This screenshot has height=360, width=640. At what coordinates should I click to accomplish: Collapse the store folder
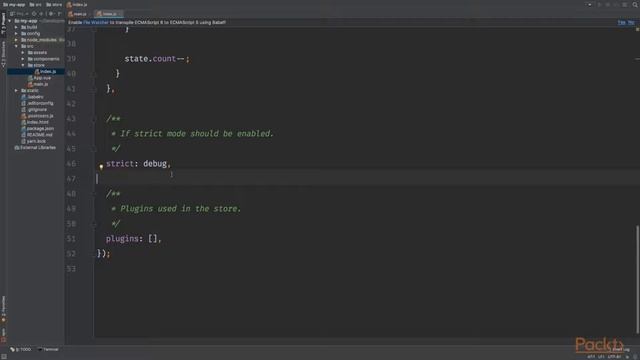(23, 65)
